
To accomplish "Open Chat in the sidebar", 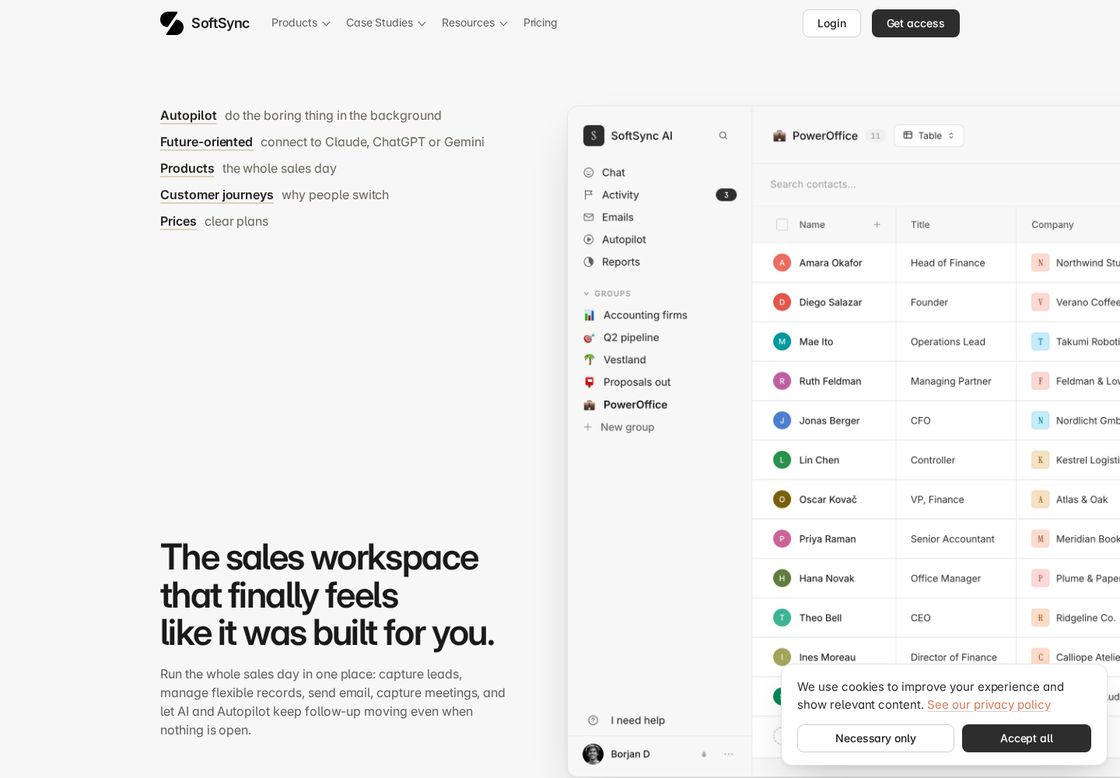I will (x=613, y=172).
